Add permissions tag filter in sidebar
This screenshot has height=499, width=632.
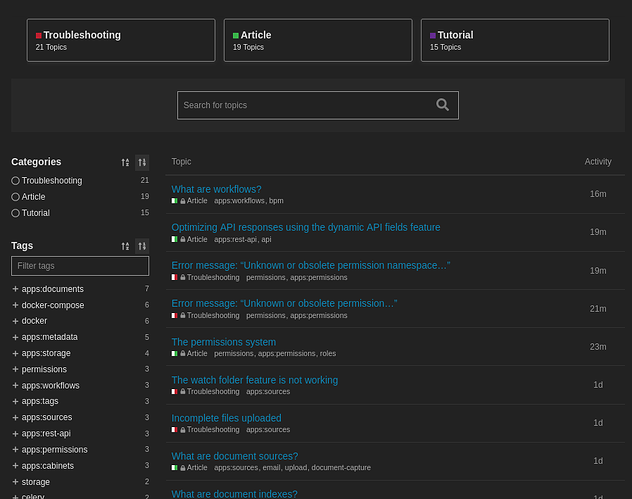click(15, 369)
